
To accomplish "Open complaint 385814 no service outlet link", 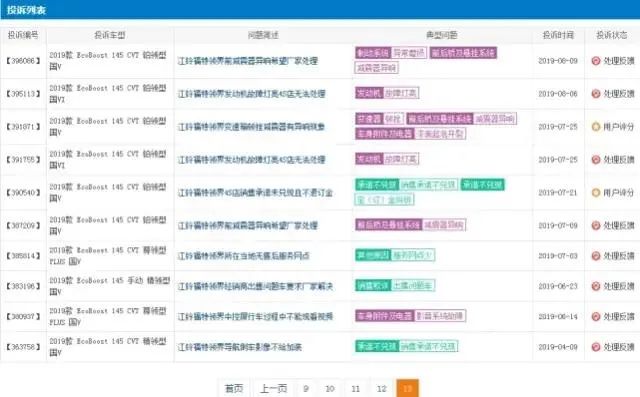I will tap(243, 256).
